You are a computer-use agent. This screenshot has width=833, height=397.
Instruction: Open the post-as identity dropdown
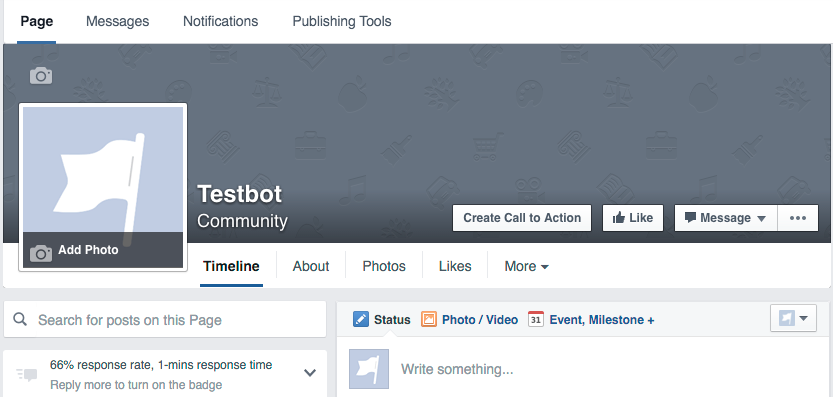click(x=793, y=318)
